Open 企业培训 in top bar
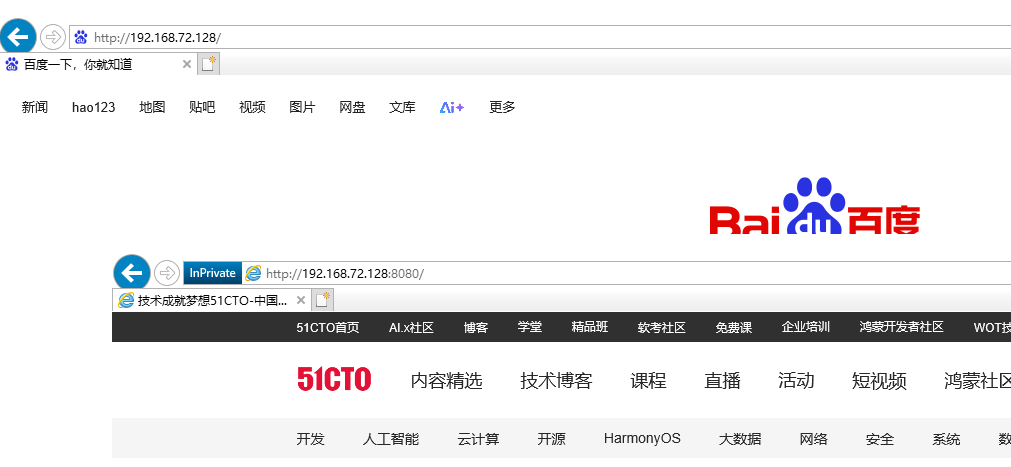This screenshot has width=1011, height=467. pyautogui.click(x=805, y=328)
